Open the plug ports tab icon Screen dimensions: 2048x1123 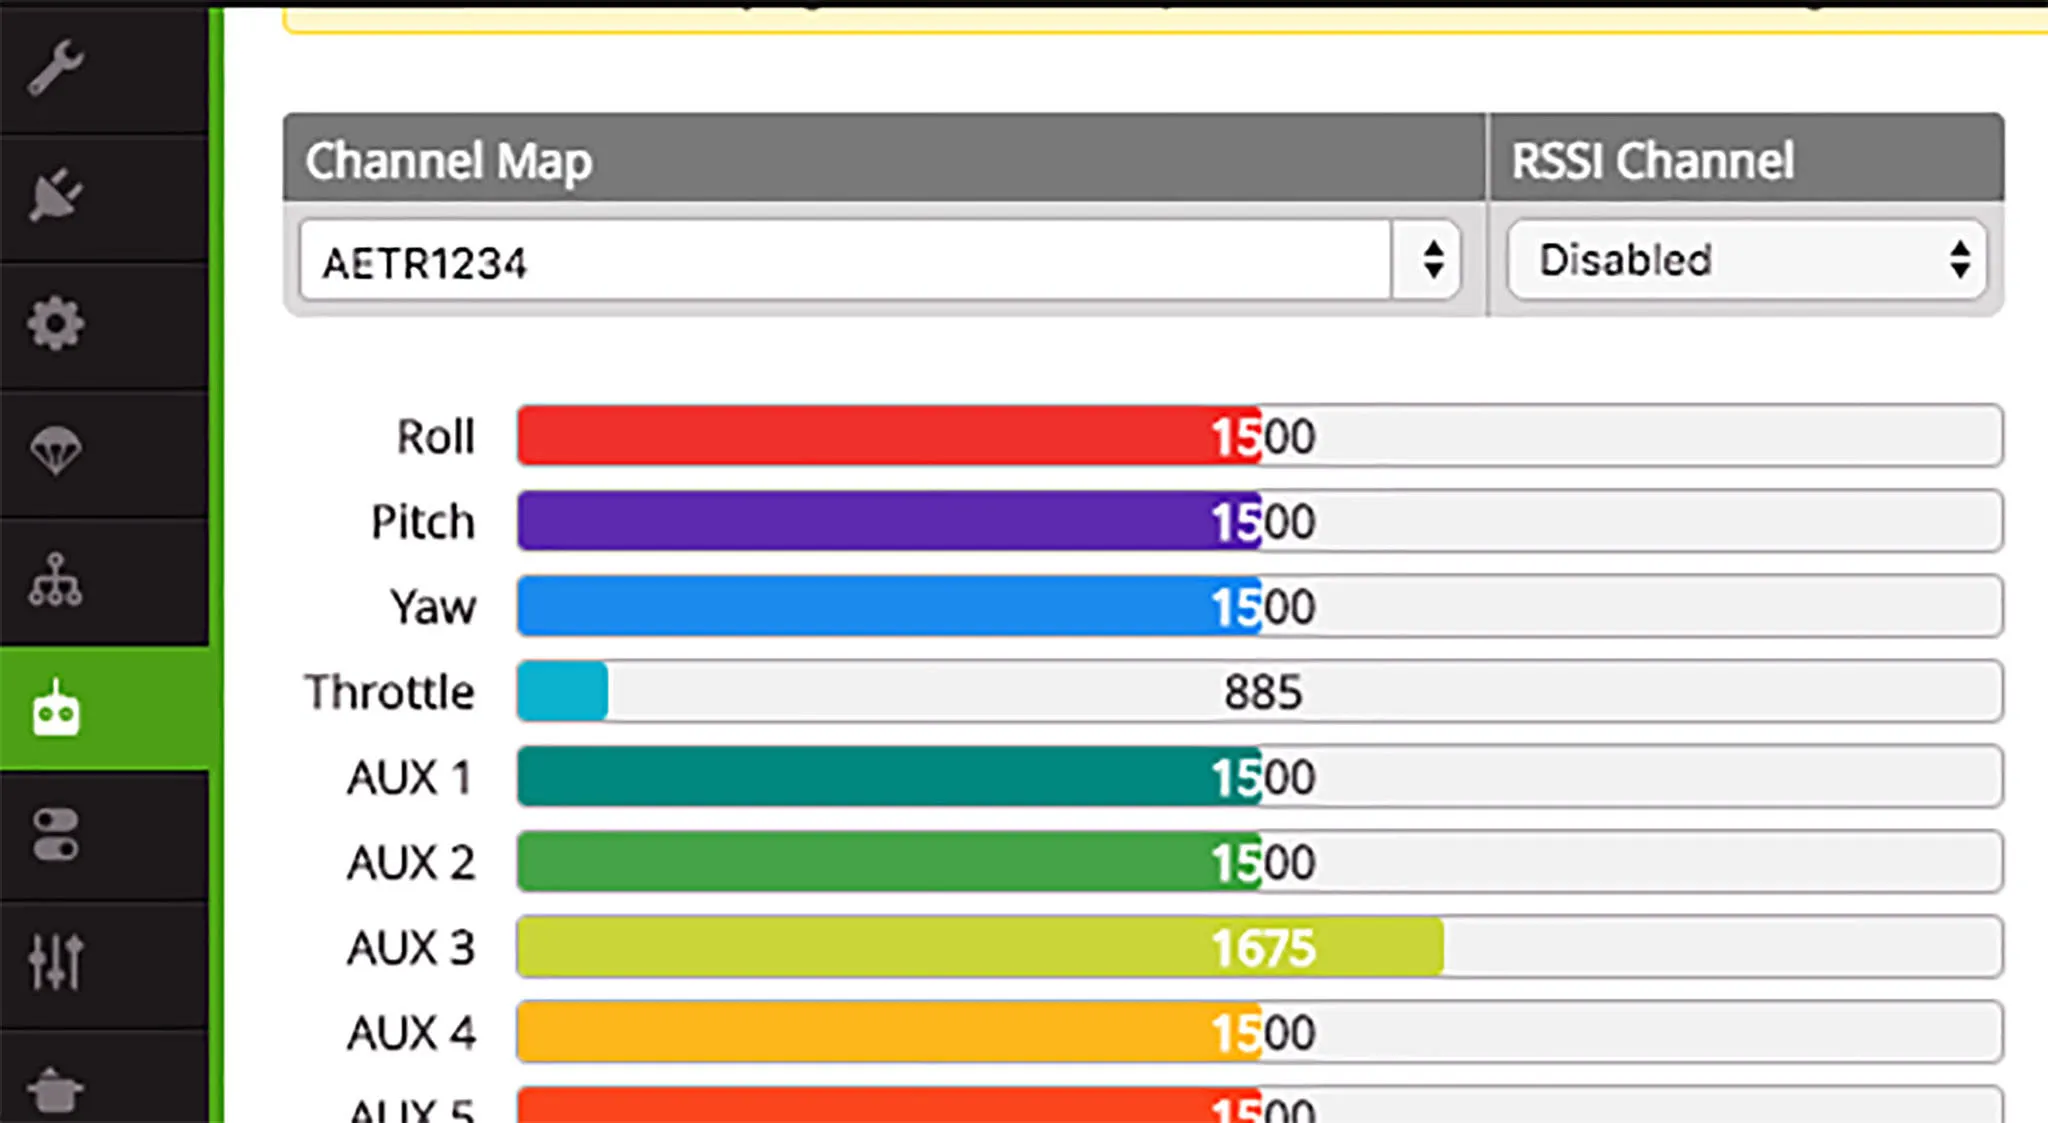point(56,194)
